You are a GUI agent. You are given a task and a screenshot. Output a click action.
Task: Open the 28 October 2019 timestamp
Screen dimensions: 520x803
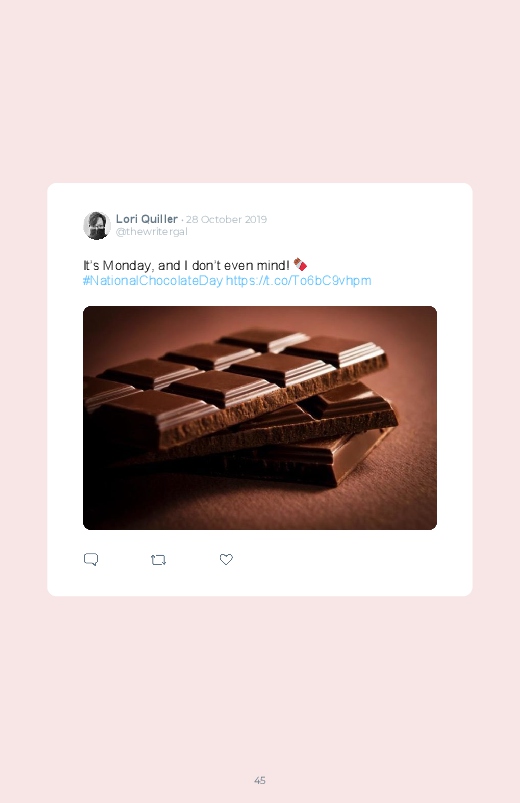226,219
